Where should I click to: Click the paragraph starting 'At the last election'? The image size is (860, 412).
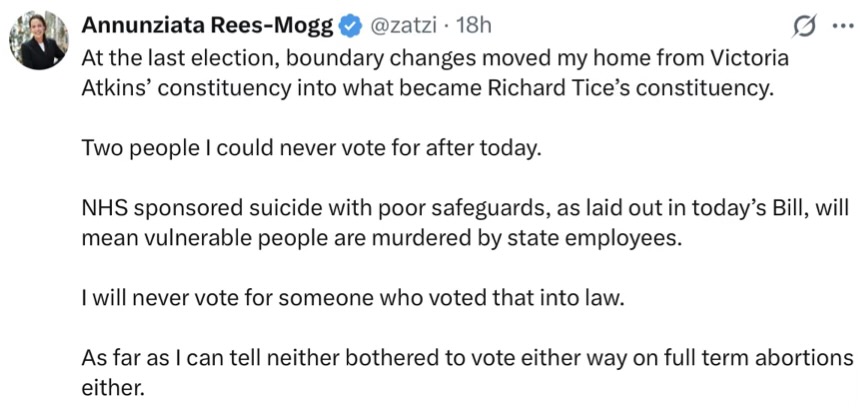[x=435, y=73]
